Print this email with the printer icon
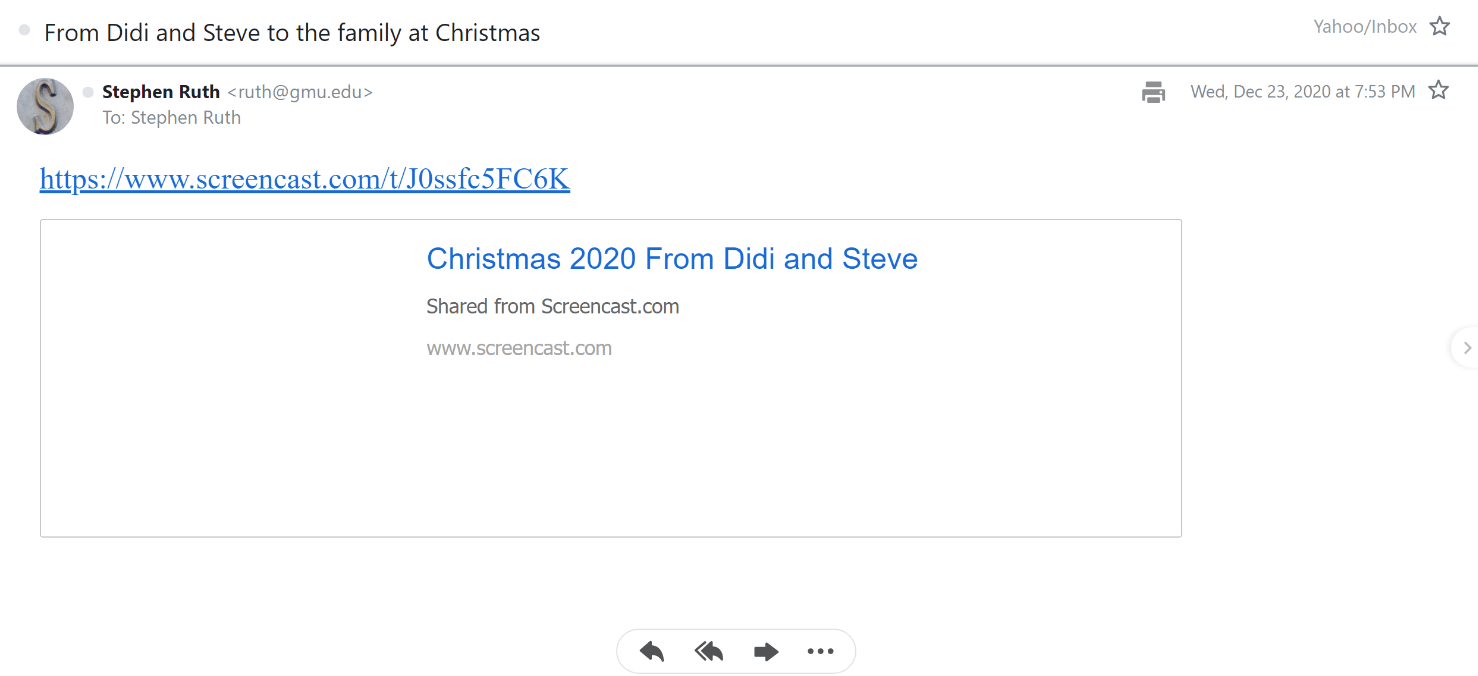This screenshot has height=676, width=1478. (1154, 92)
